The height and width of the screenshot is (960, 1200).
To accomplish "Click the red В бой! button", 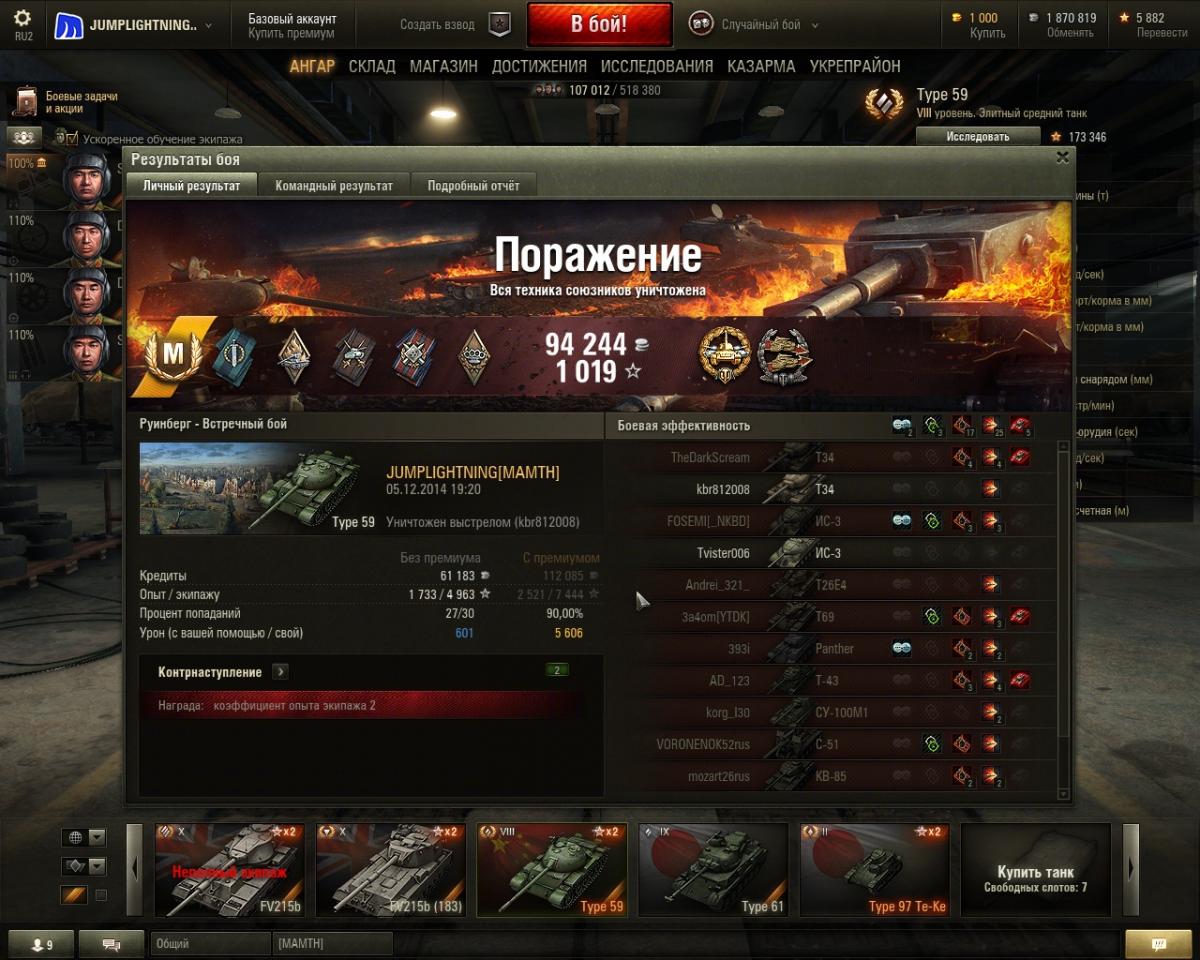I will [599, 24].
